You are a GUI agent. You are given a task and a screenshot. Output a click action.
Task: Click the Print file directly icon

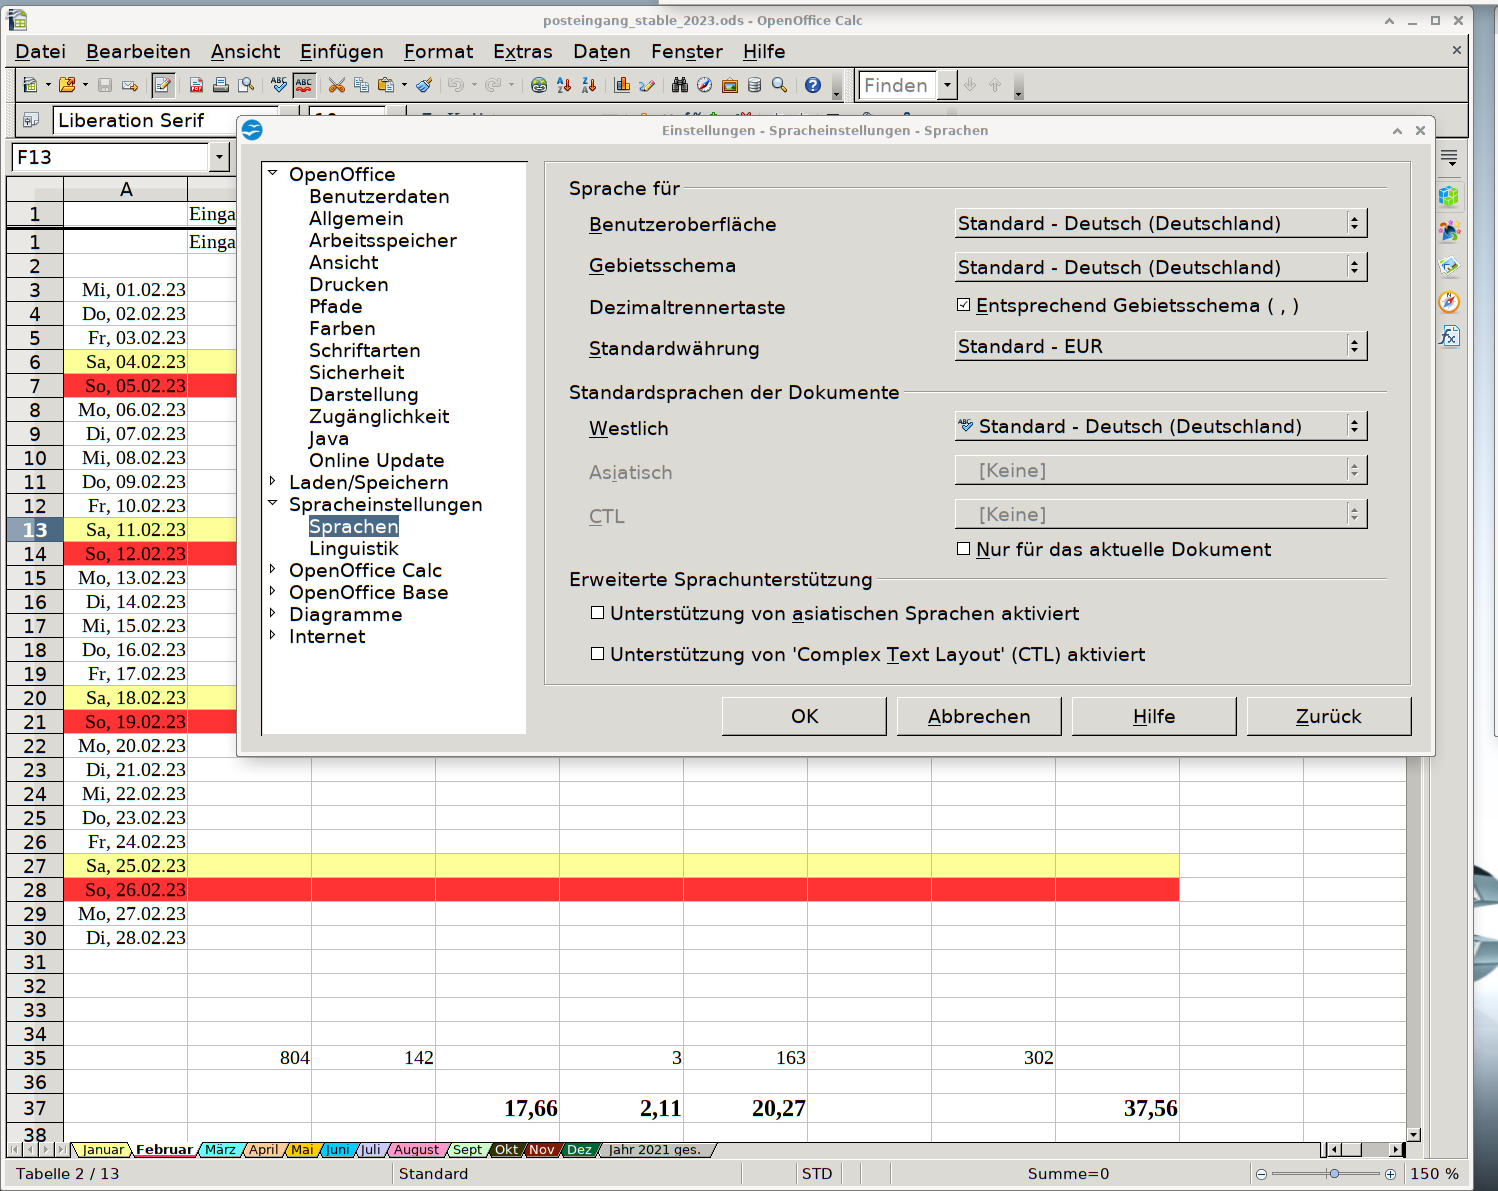click(x=221, y=85)
